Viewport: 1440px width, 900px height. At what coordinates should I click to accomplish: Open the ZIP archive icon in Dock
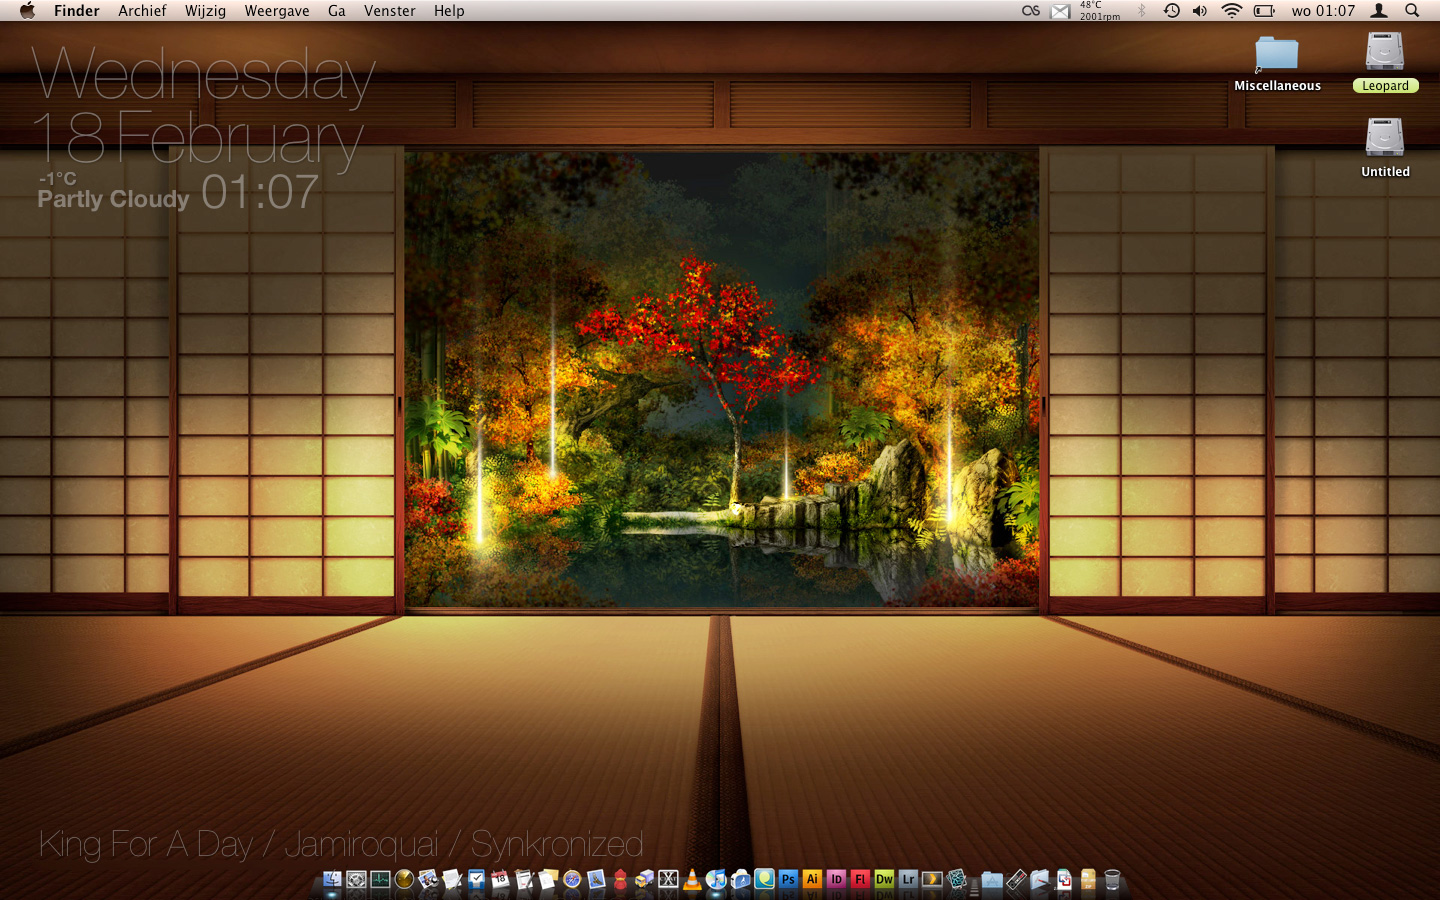(1088, 880)
